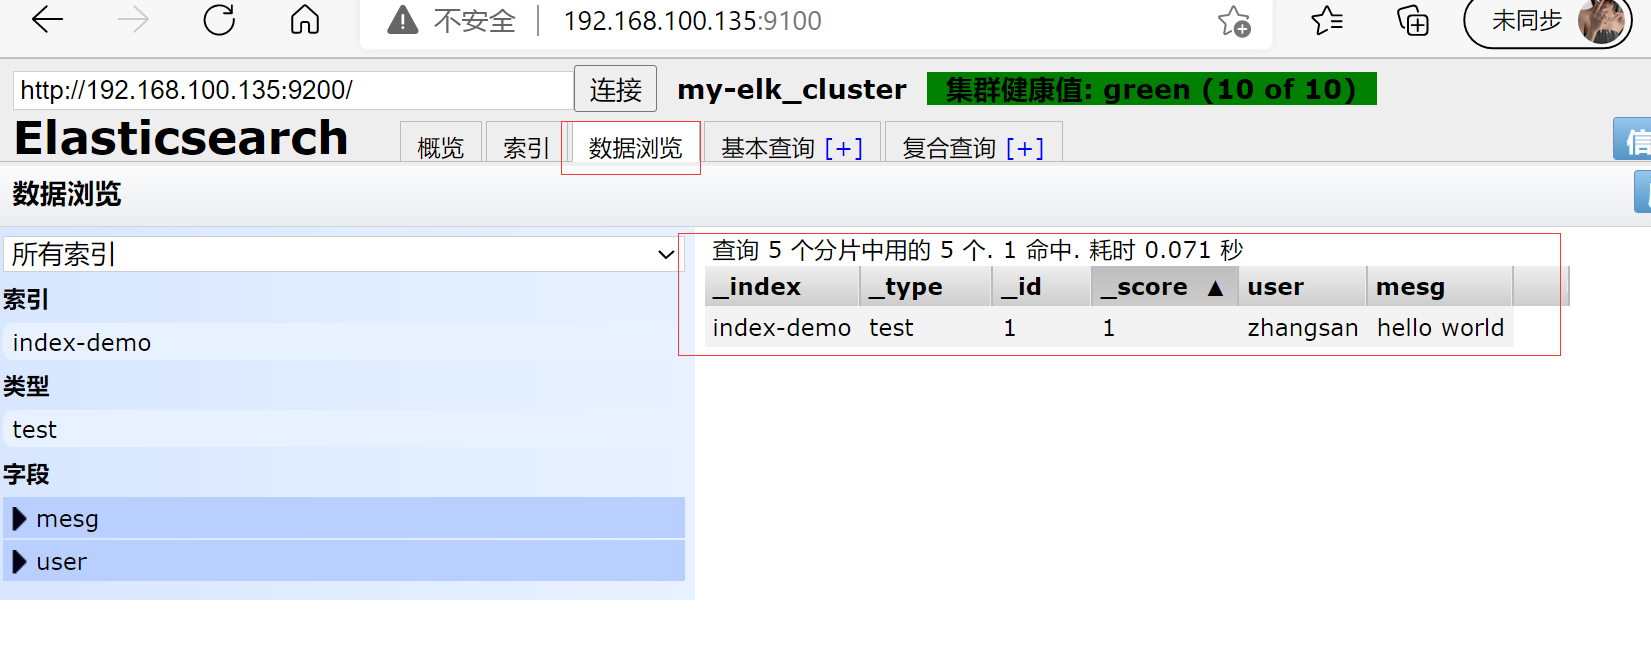Click the 连接 connect button
The width and height of the screenshot is (1651, 662).
(x=615, y=90)
